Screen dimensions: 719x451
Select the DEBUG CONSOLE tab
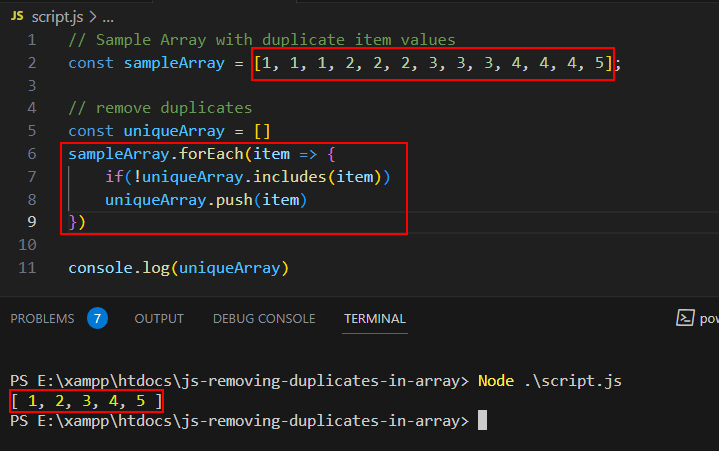pos(264,319)
